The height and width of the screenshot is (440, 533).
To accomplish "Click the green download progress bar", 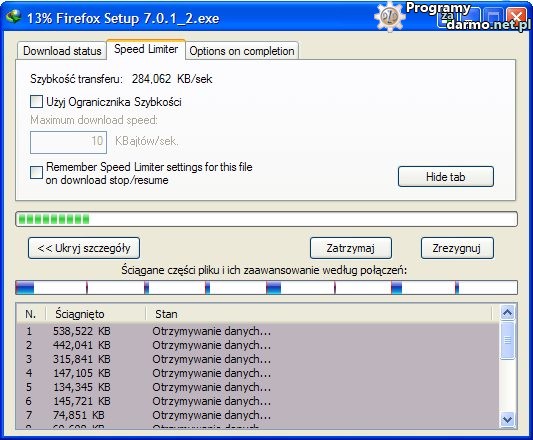I will click(266, 219).
